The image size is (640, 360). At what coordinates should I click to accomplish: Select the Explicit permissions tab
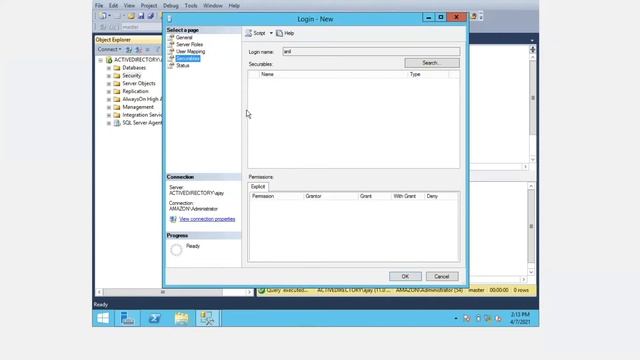pos(258,187)
